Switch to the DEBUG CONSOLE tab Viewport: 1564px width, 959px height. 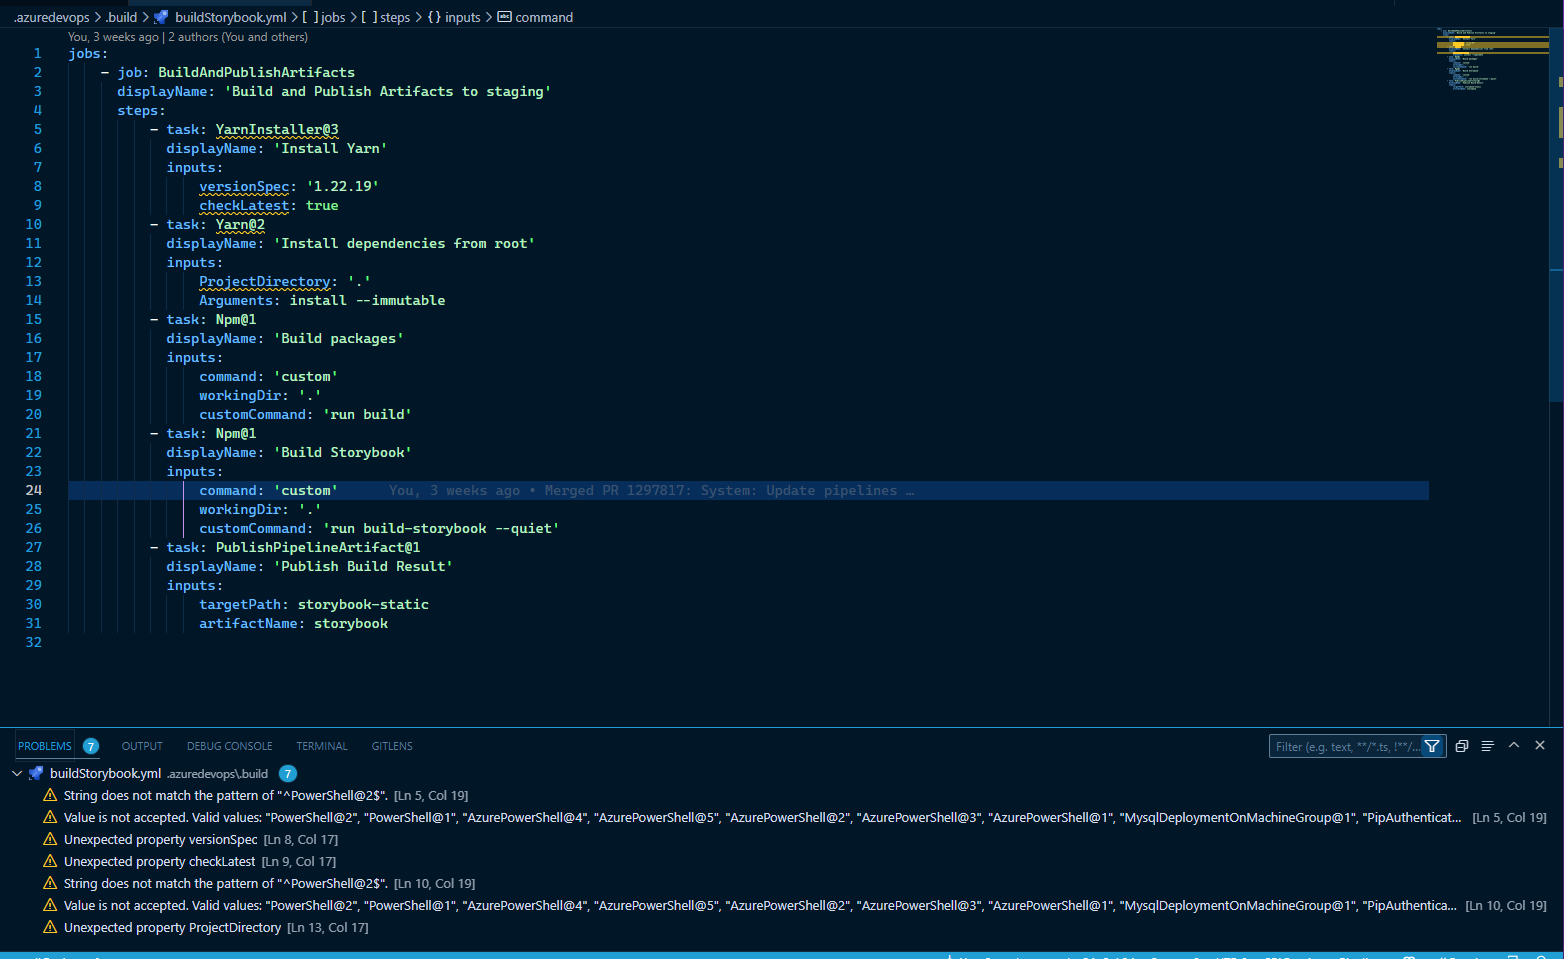tap(229, 745)
